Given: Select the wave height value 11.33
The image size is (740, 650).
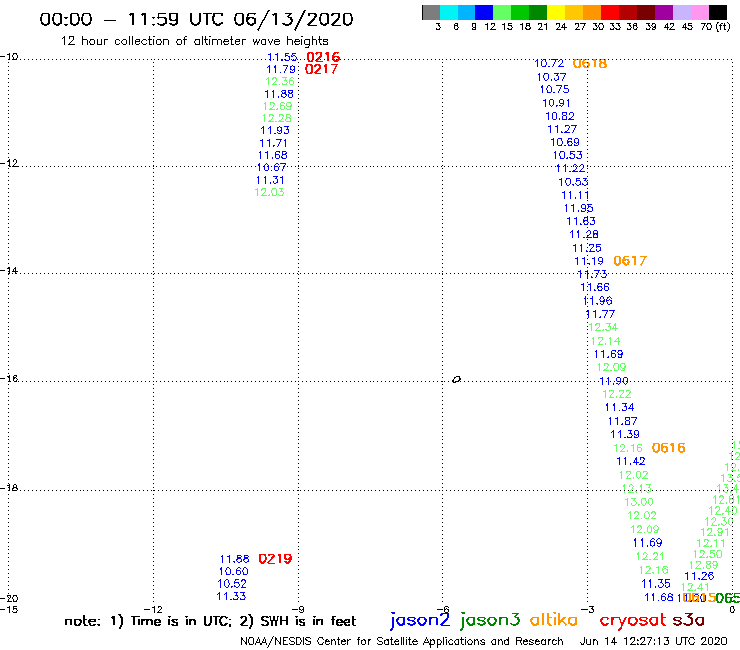Looking at the screenshot, I should pyautogui.click(x=231, y=596).
